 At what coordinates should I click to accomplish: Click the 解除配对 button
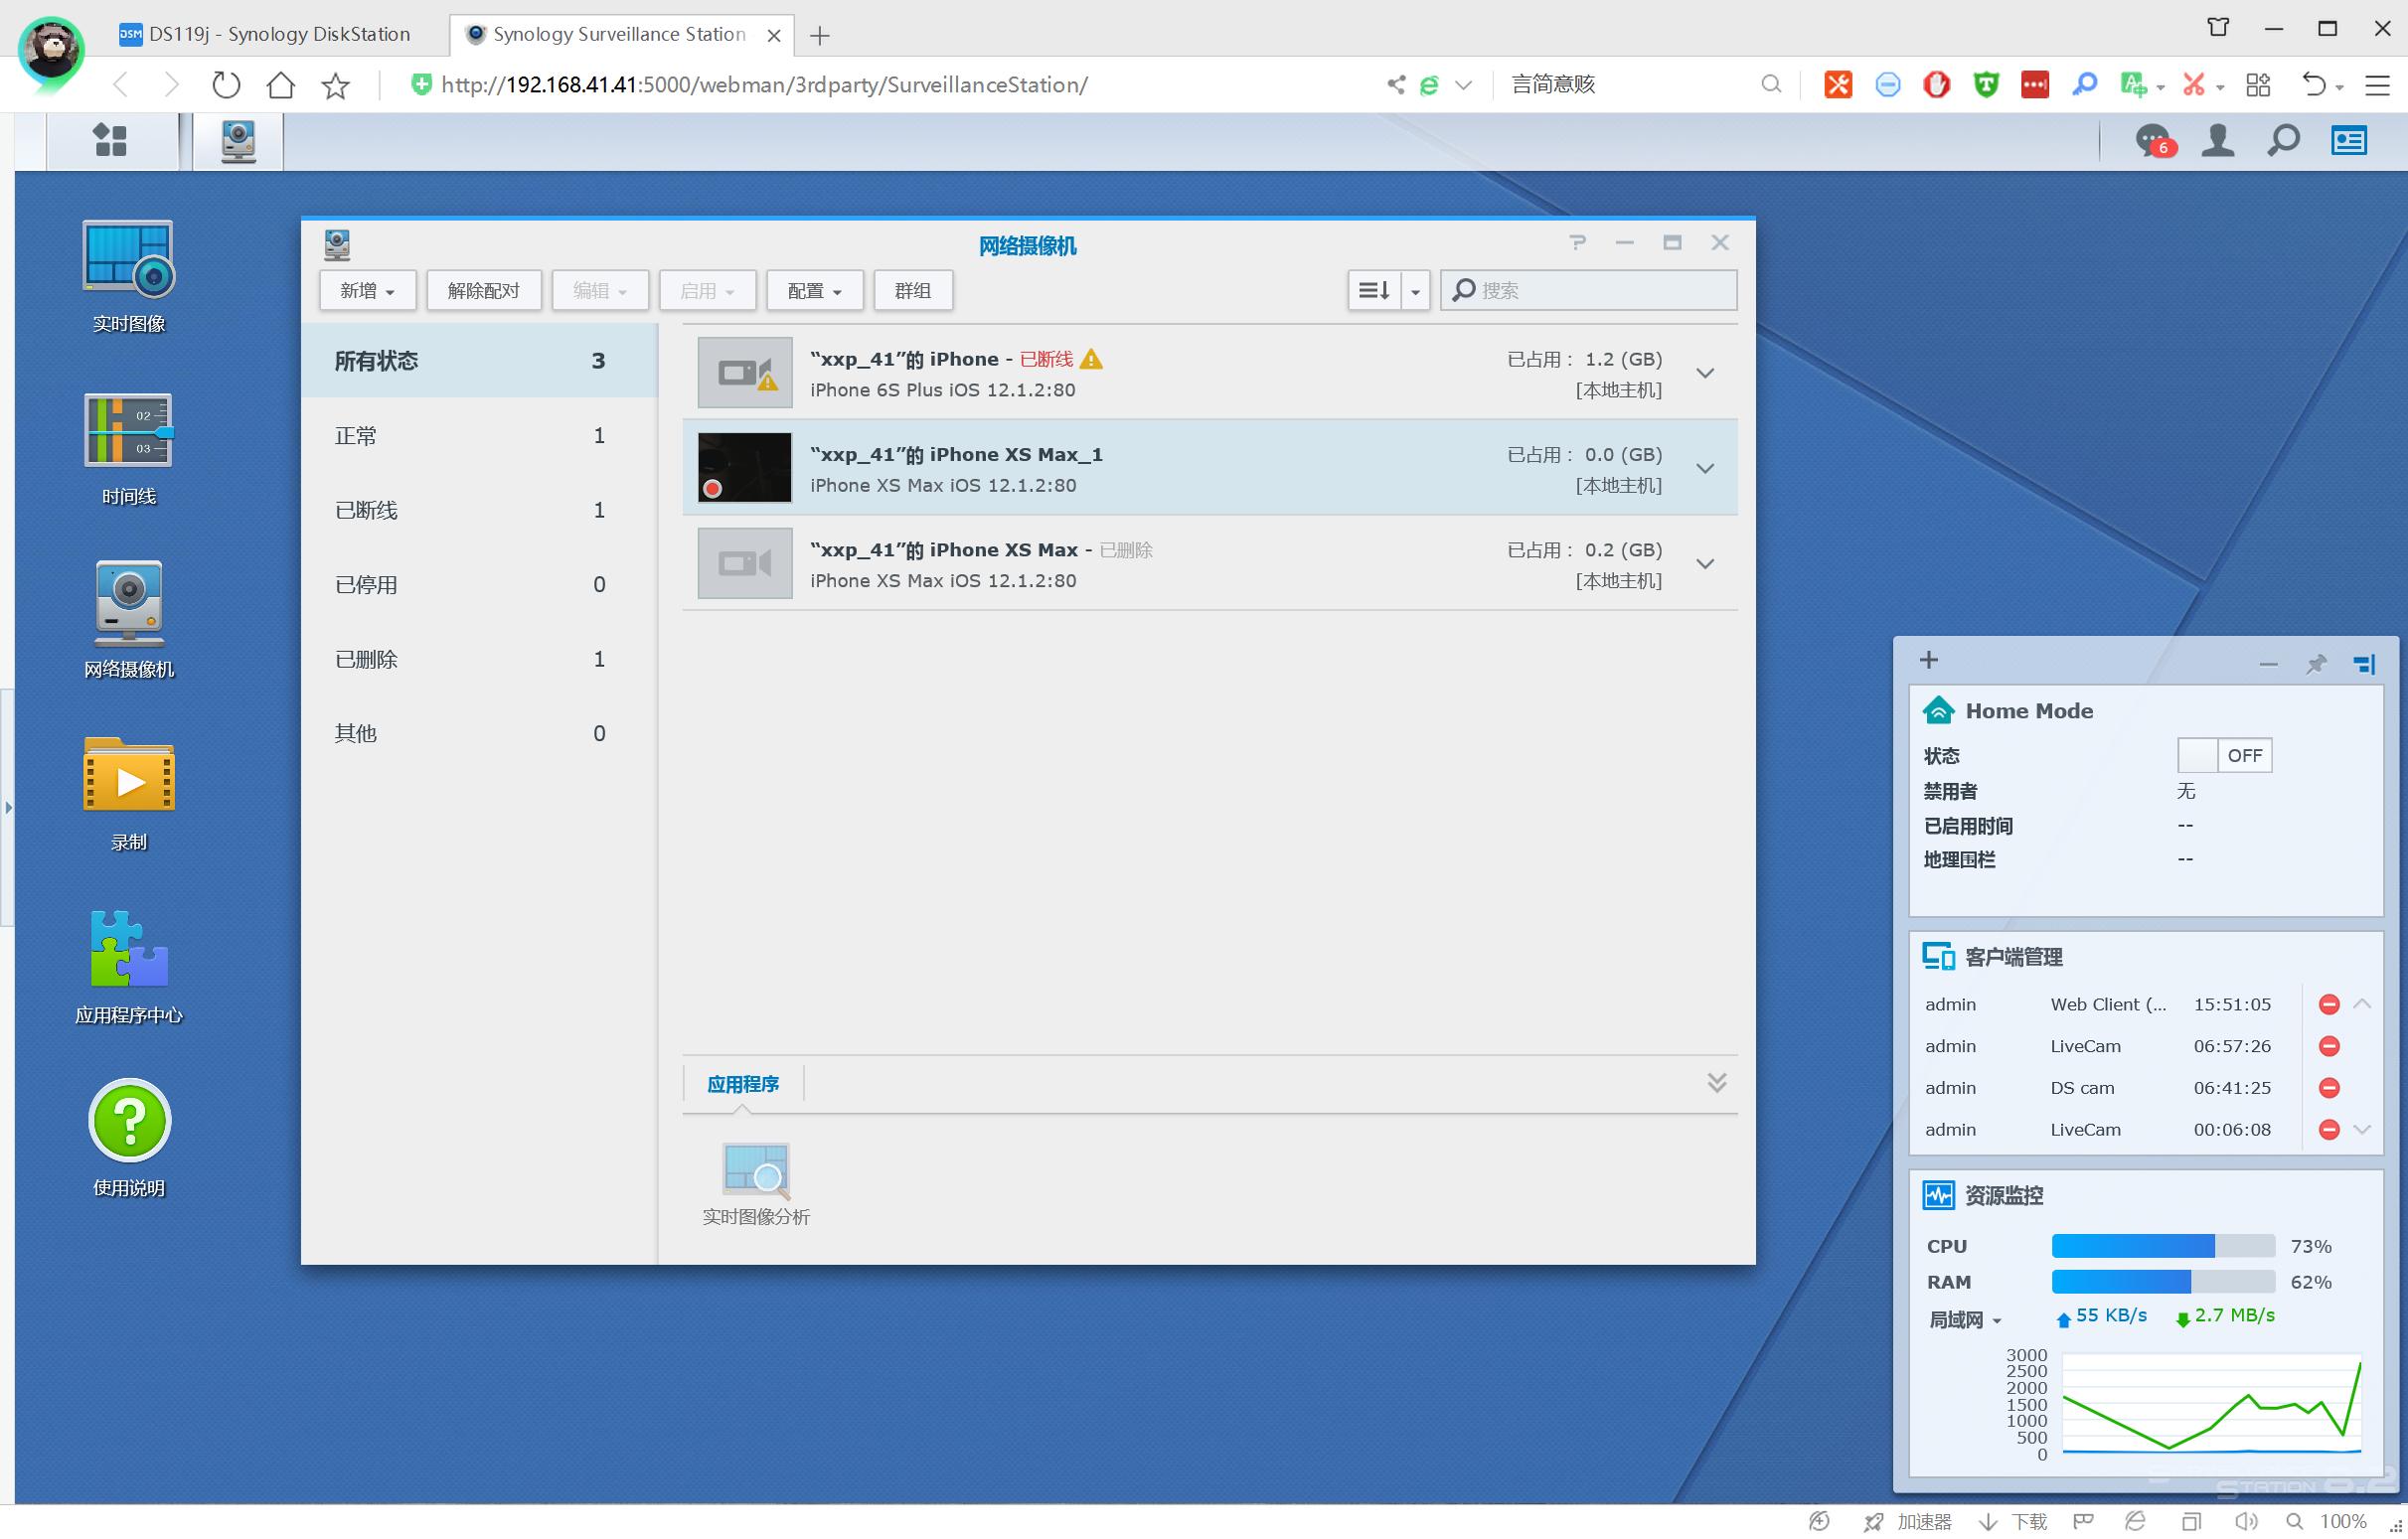click(483, 291)
